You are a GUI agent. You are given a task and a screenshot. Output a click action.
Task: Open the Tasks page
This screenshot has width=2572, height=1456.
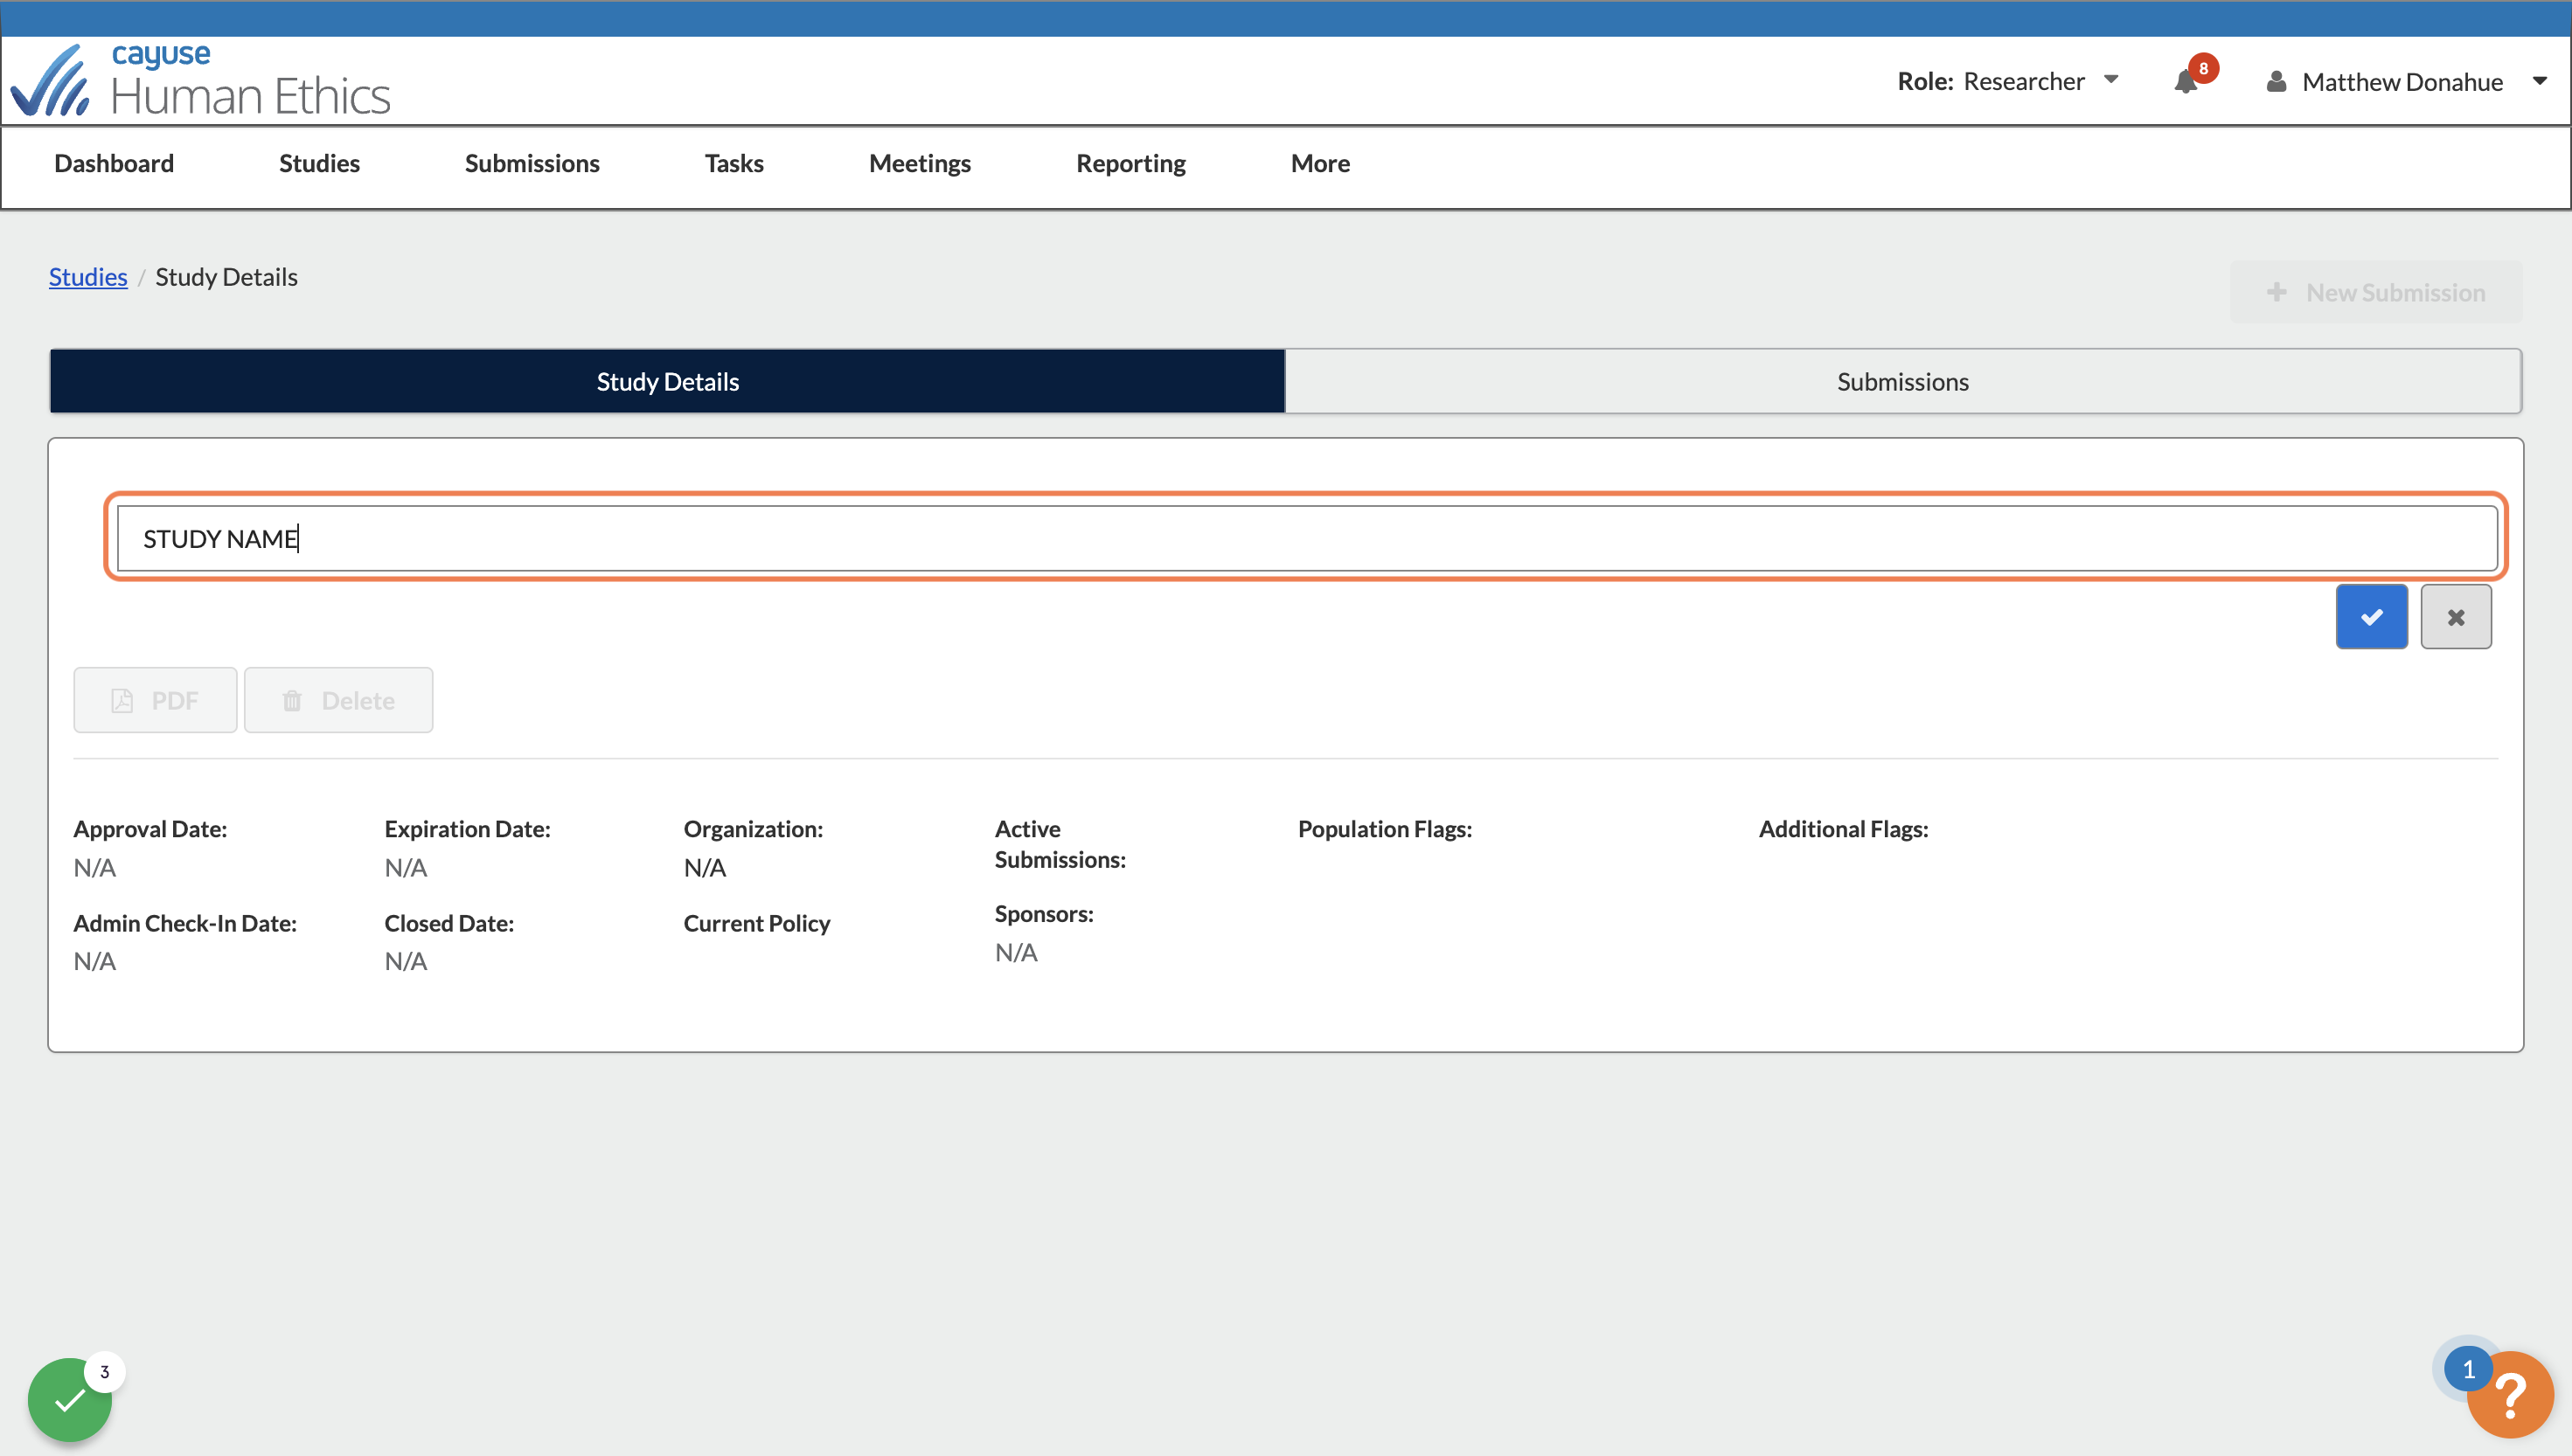click(x=734, y=163)
